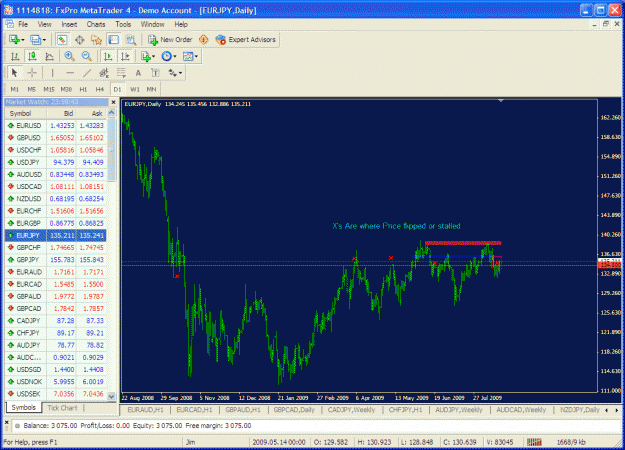Select the Text Label tool
Viewport: 625px width, 450px height.
click(x=155, y=73)
